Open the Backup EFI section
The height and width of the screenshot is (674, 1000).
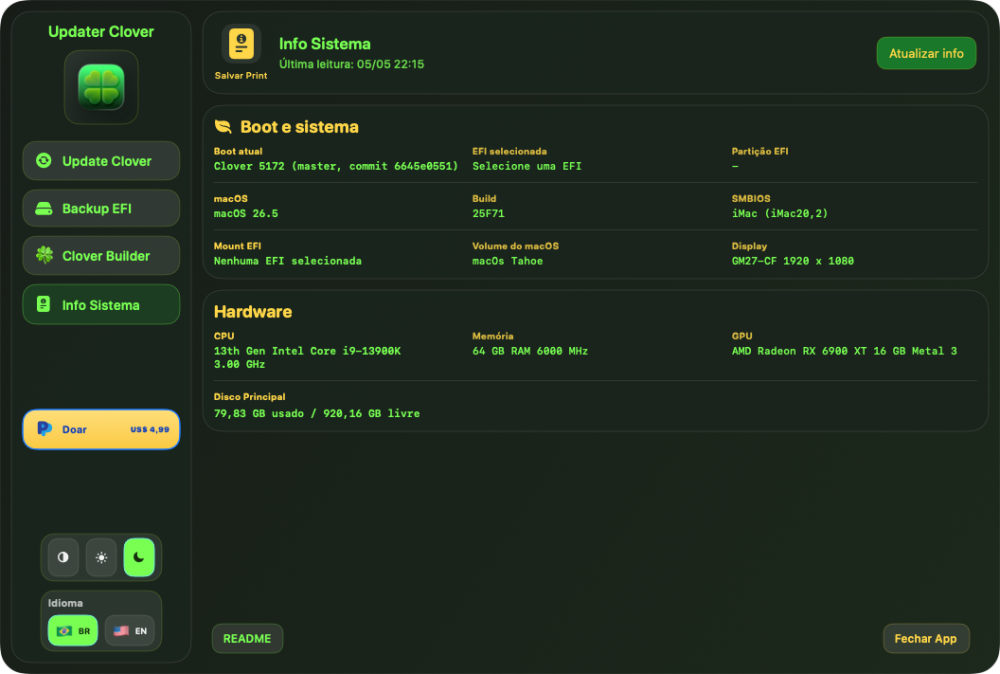point(101,209)
